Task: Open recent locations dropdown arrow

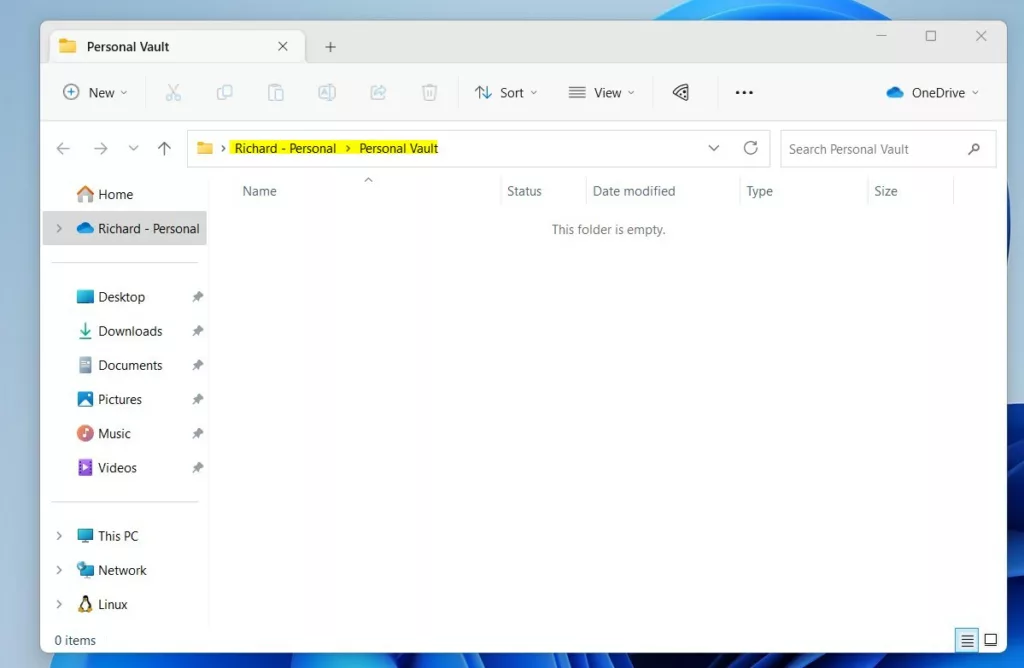Action: pyautogui.click(x=133, y=148)
